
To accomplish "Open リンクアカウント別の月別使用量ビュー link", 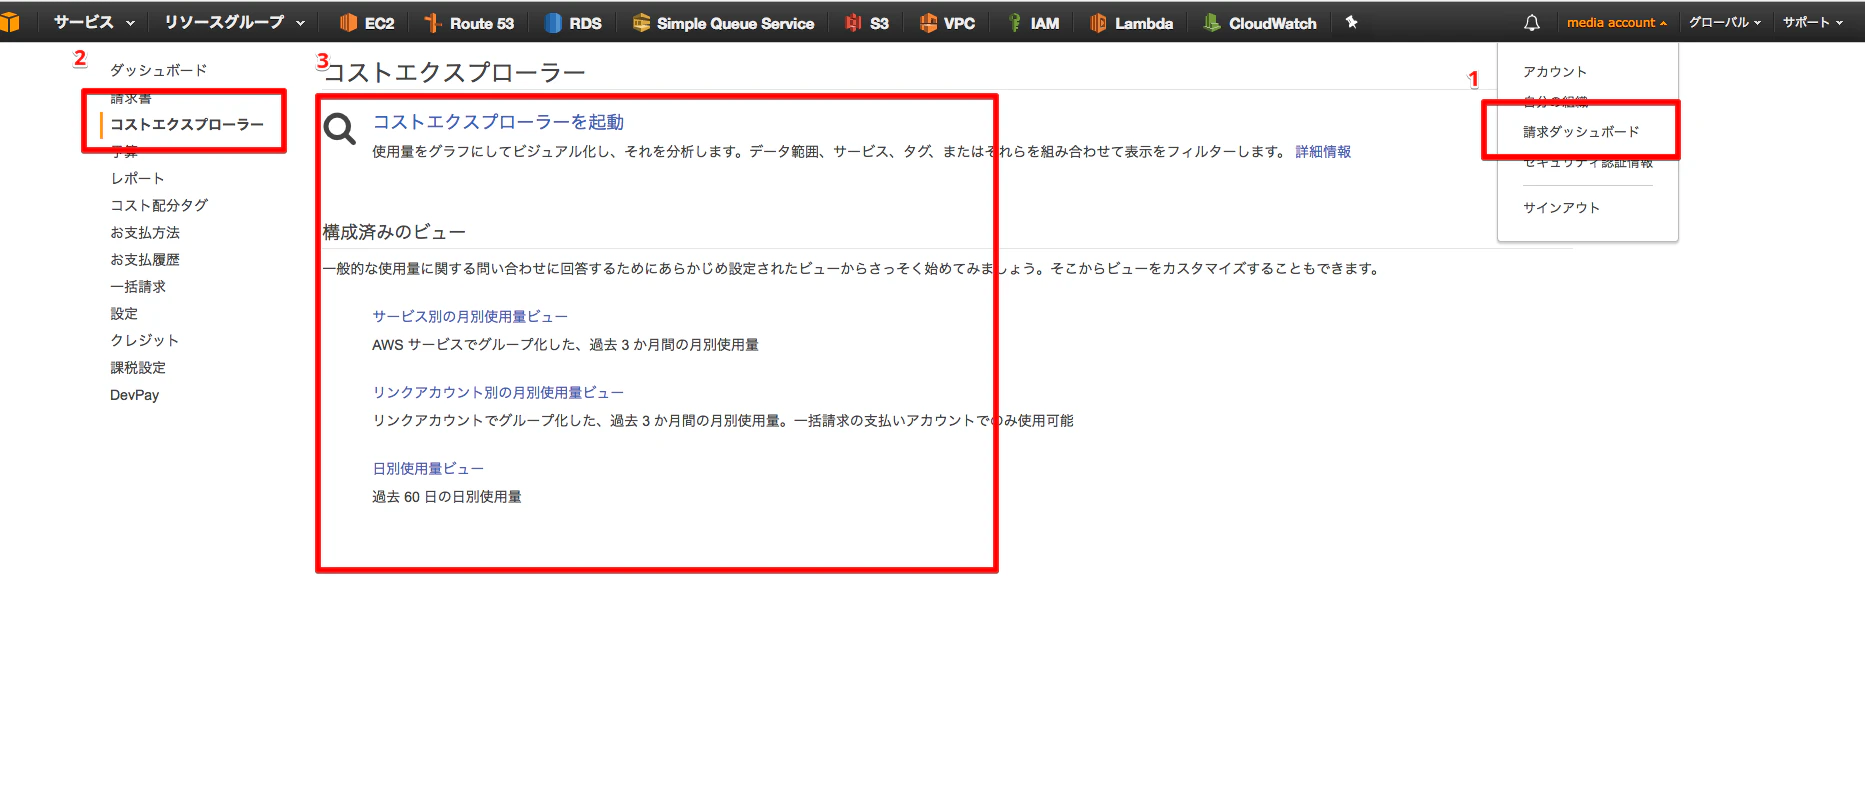I will [x=498, y=392].
